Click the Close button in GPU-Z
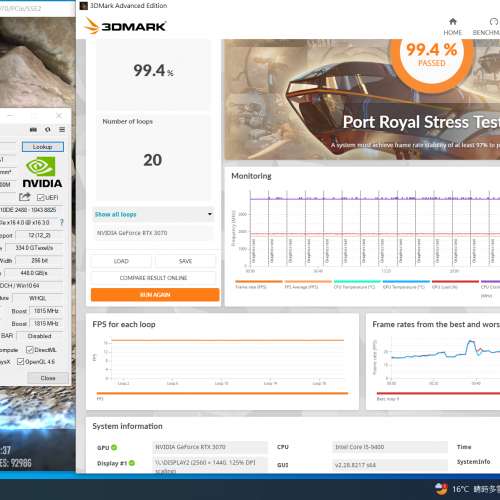This screenshot has width=500, height=500. point(48,378)
